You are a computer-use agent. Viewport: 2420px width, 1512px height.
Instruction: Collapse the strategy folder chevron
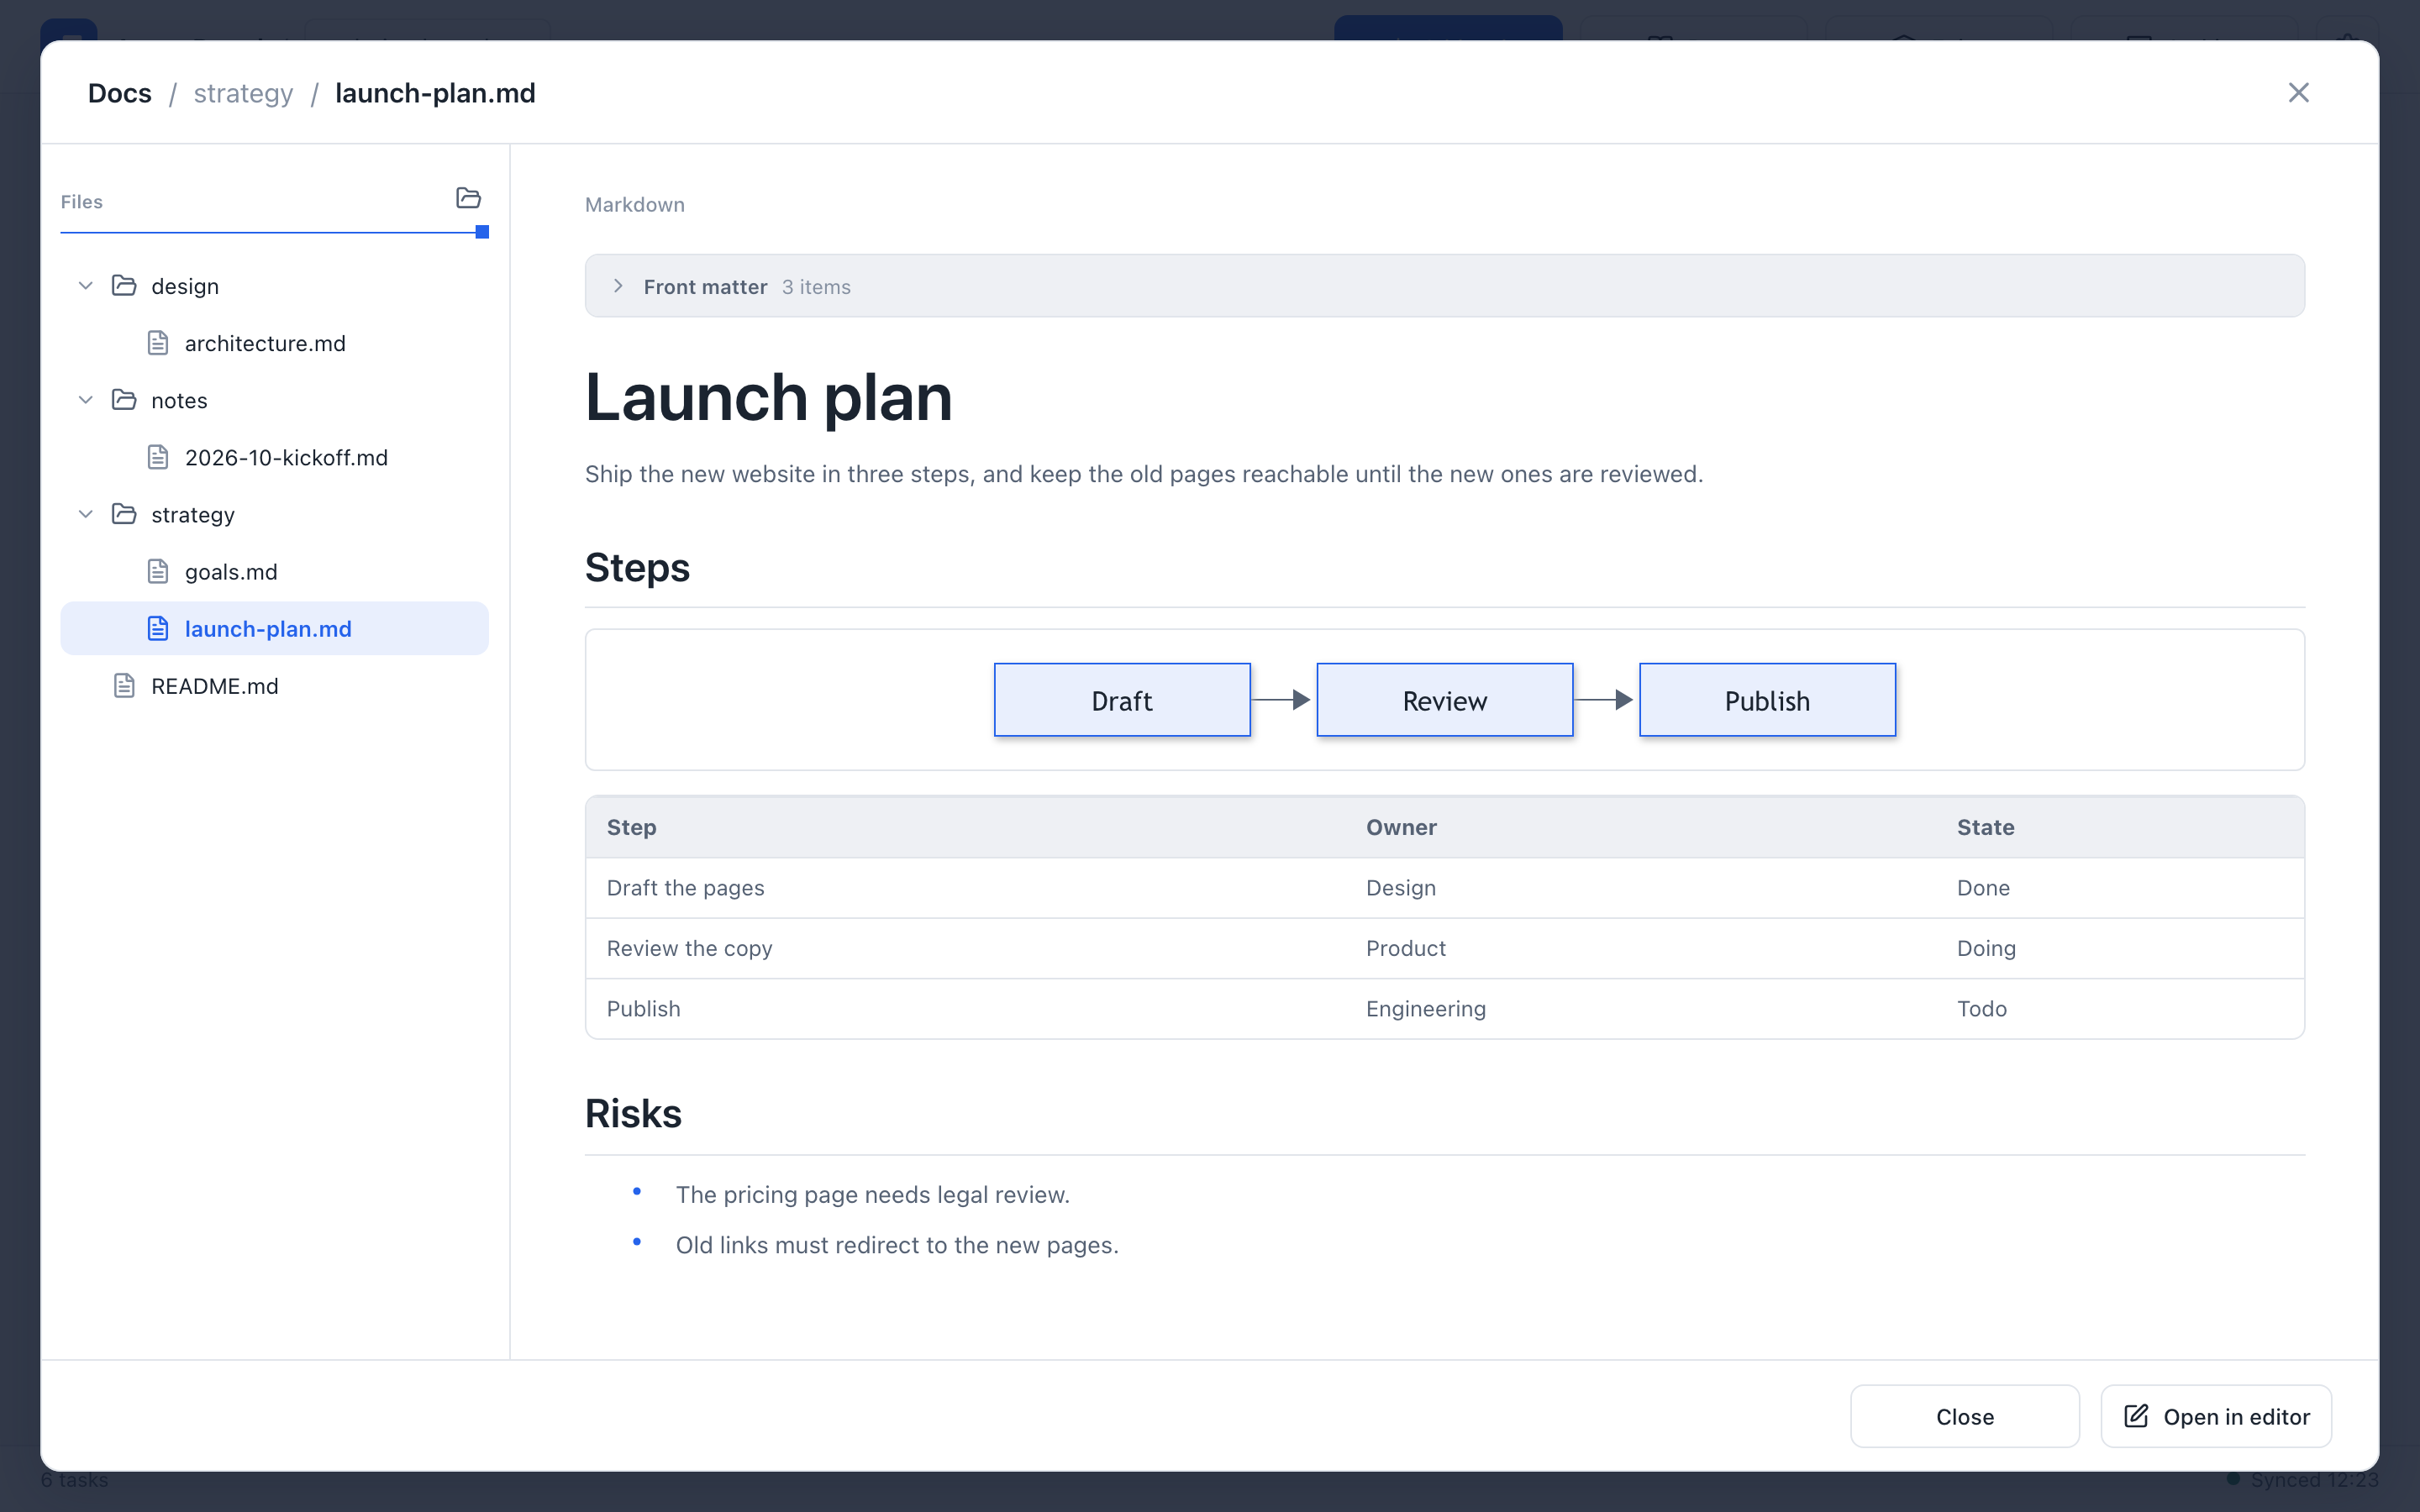tap(86, 514)
